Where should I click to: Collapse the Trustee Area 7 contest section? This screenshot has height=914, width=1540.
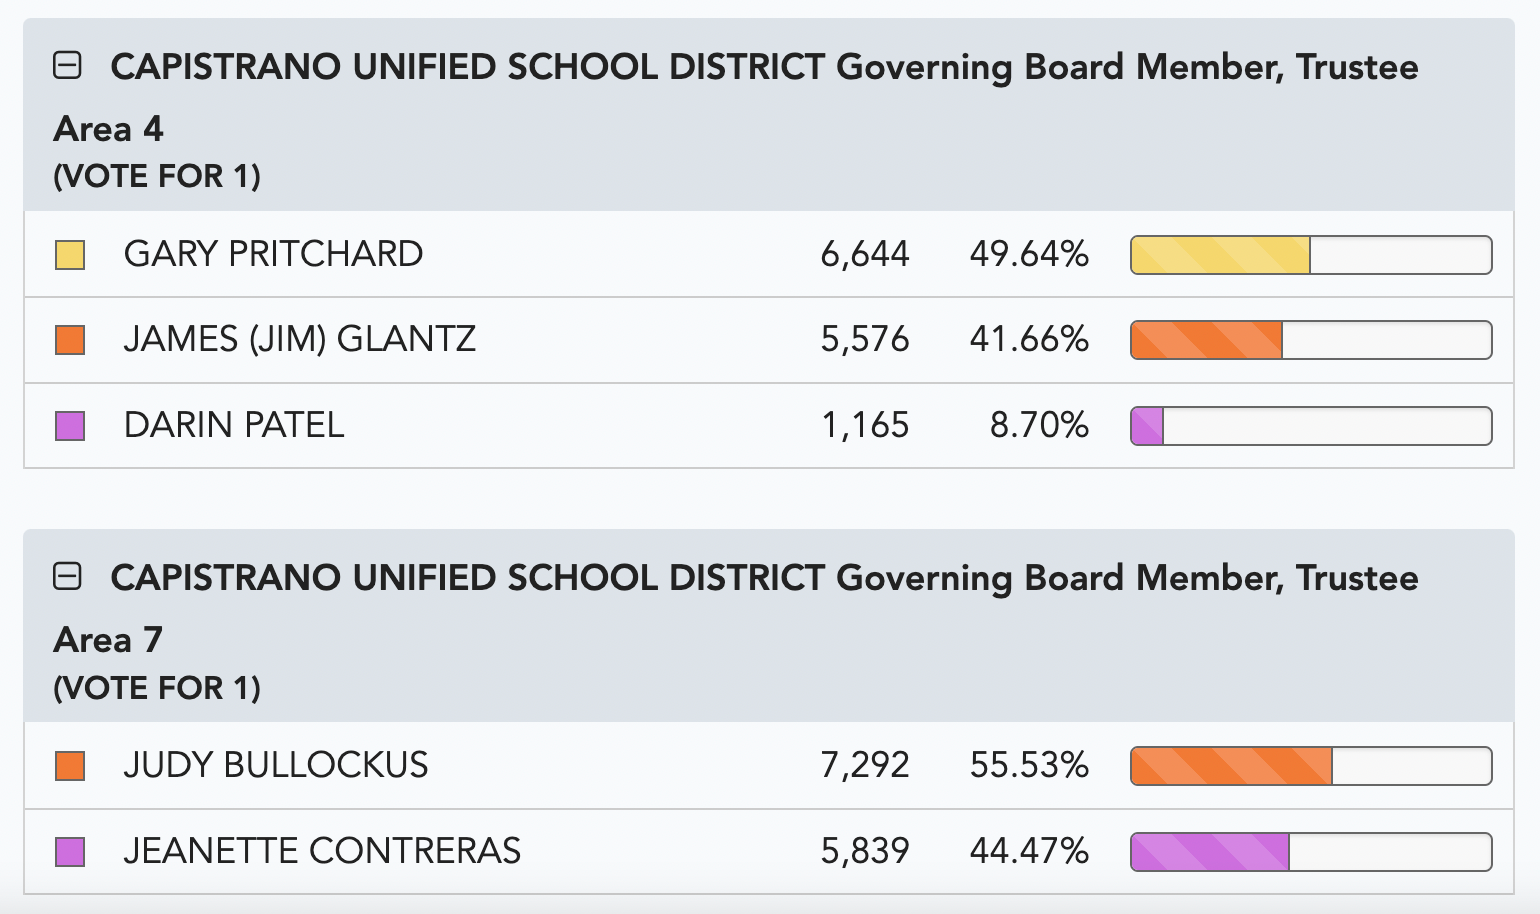click(x=67, y=577)
